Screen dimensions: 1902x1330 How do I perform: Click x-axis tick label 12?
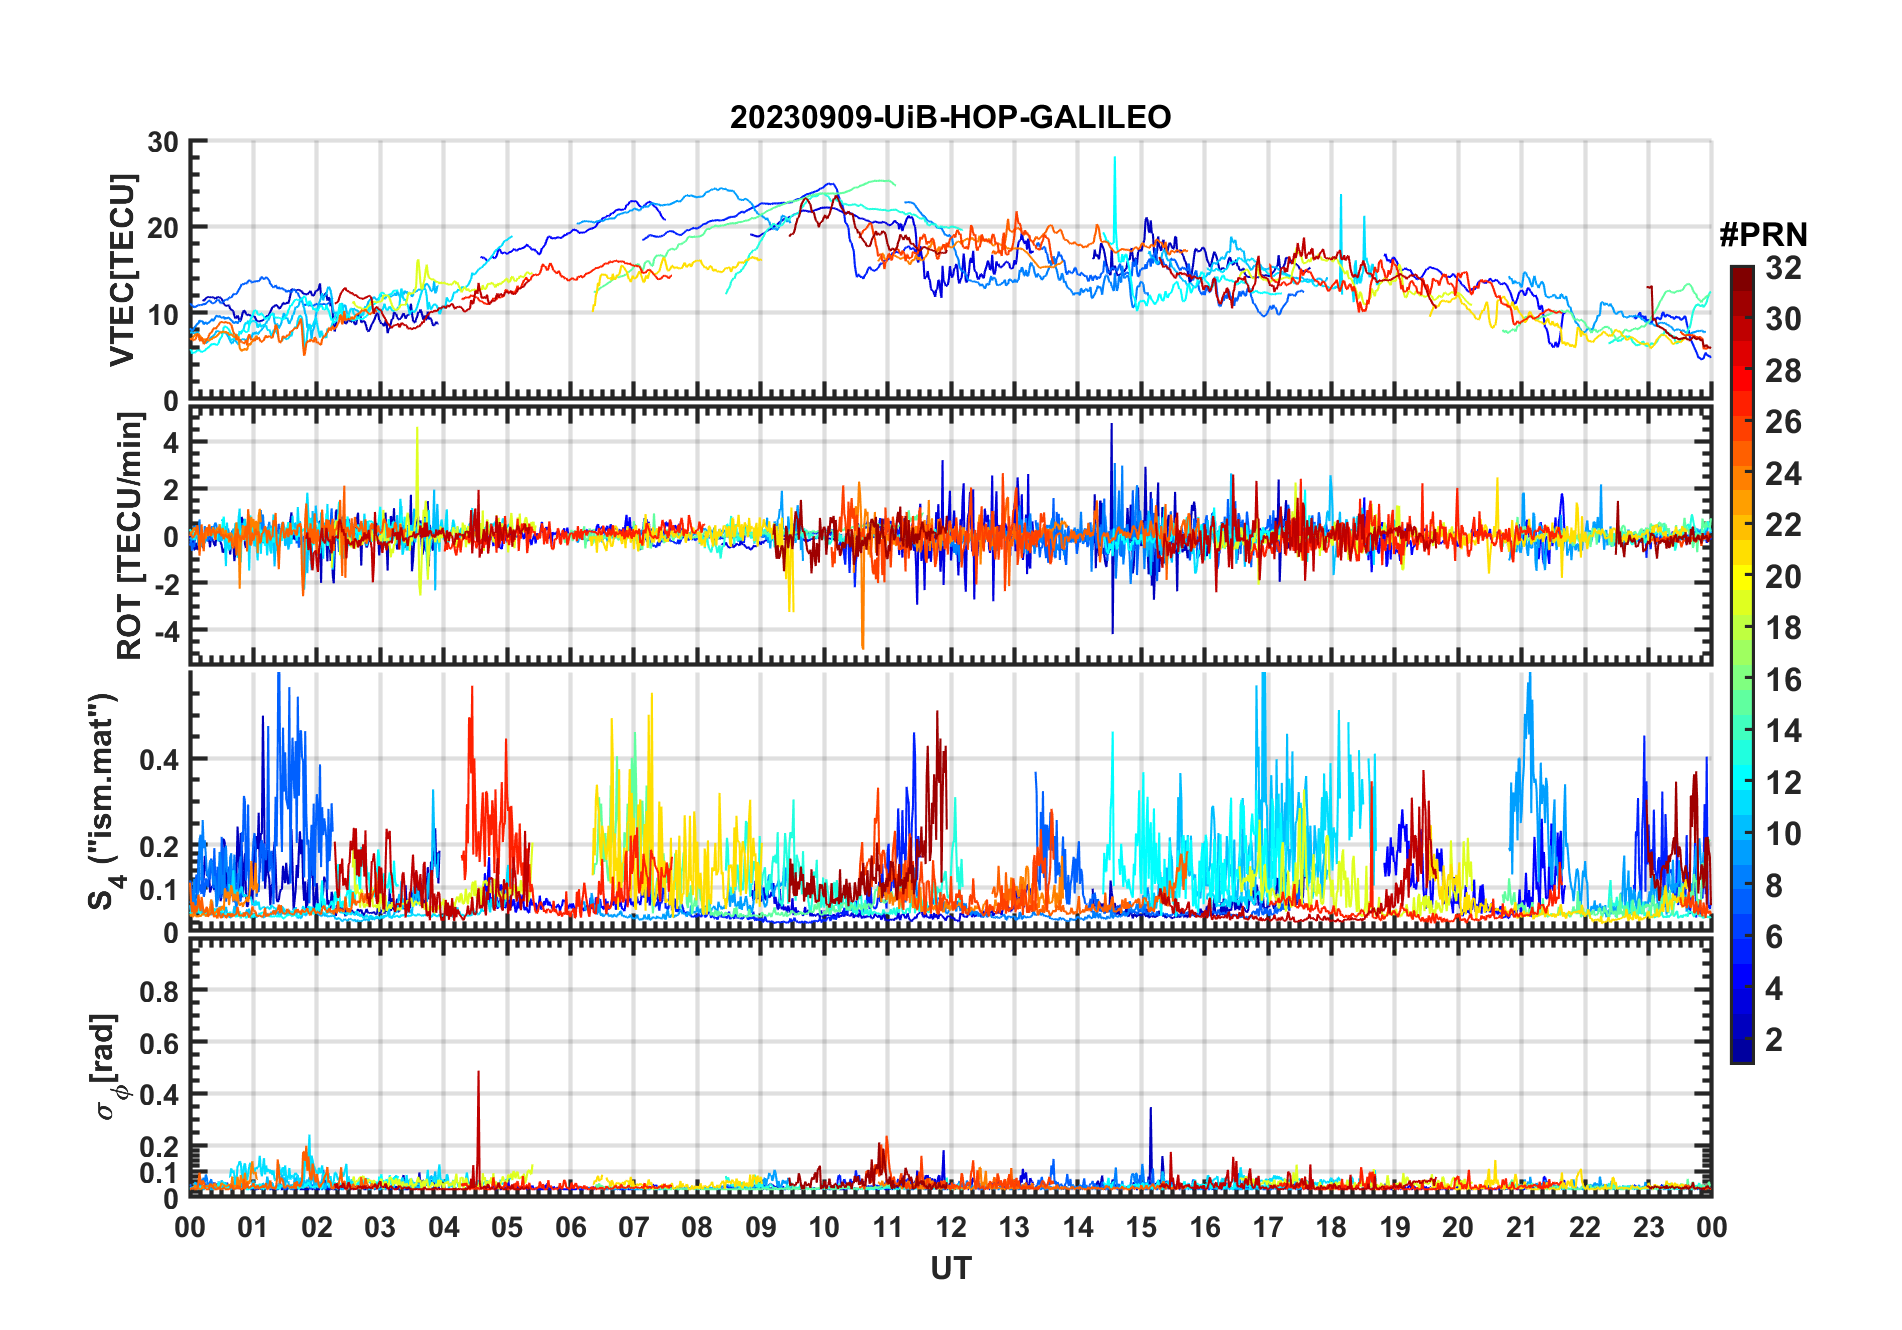coord(951,1227)
